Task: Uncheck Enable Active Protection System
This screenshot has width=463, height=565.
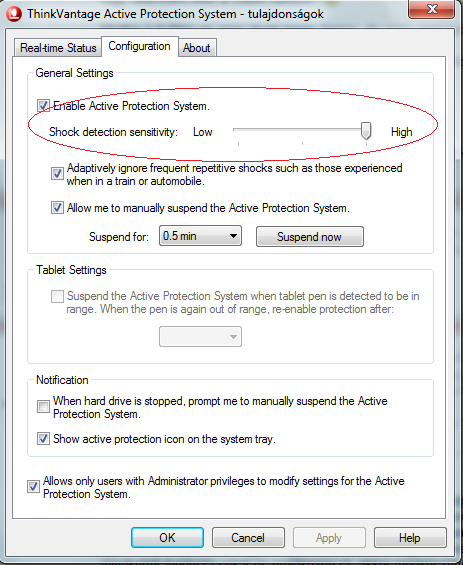Action: tap(43, 106)
